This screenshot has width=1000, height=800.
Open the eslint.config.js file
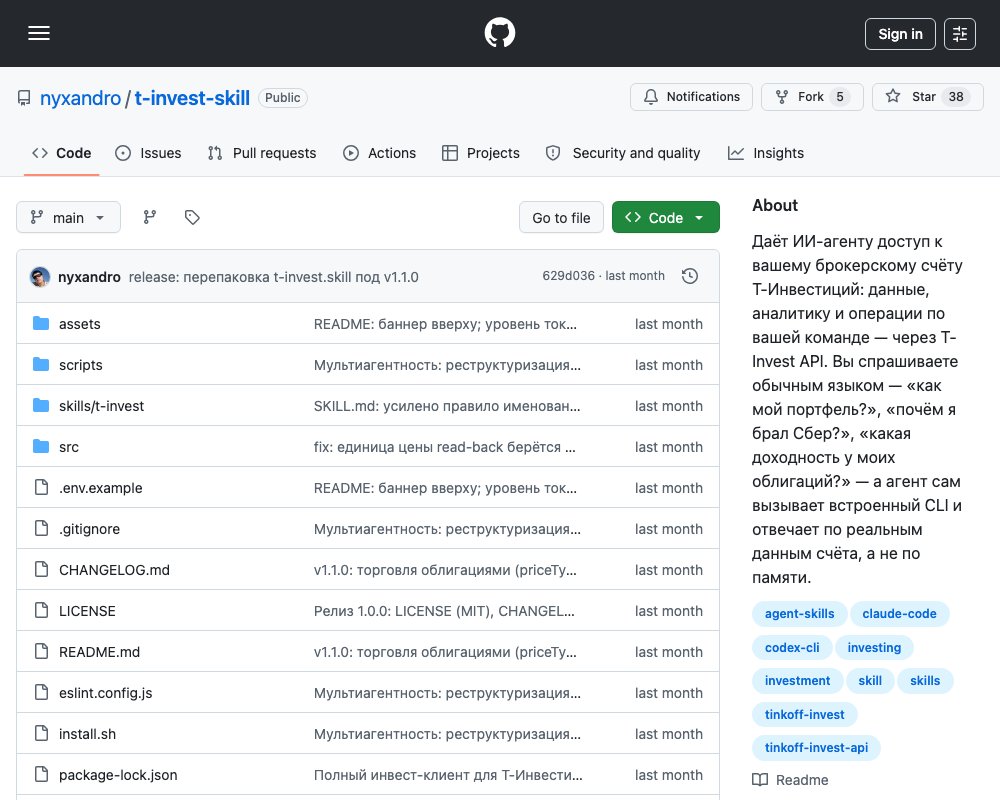106,693
